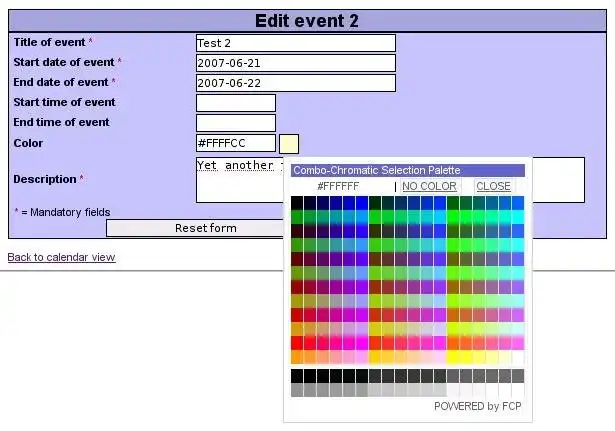The image size is (615, 431).
Task: Click the Combo-Chromatic Selection Palette title bar
Action: (408, 171)
